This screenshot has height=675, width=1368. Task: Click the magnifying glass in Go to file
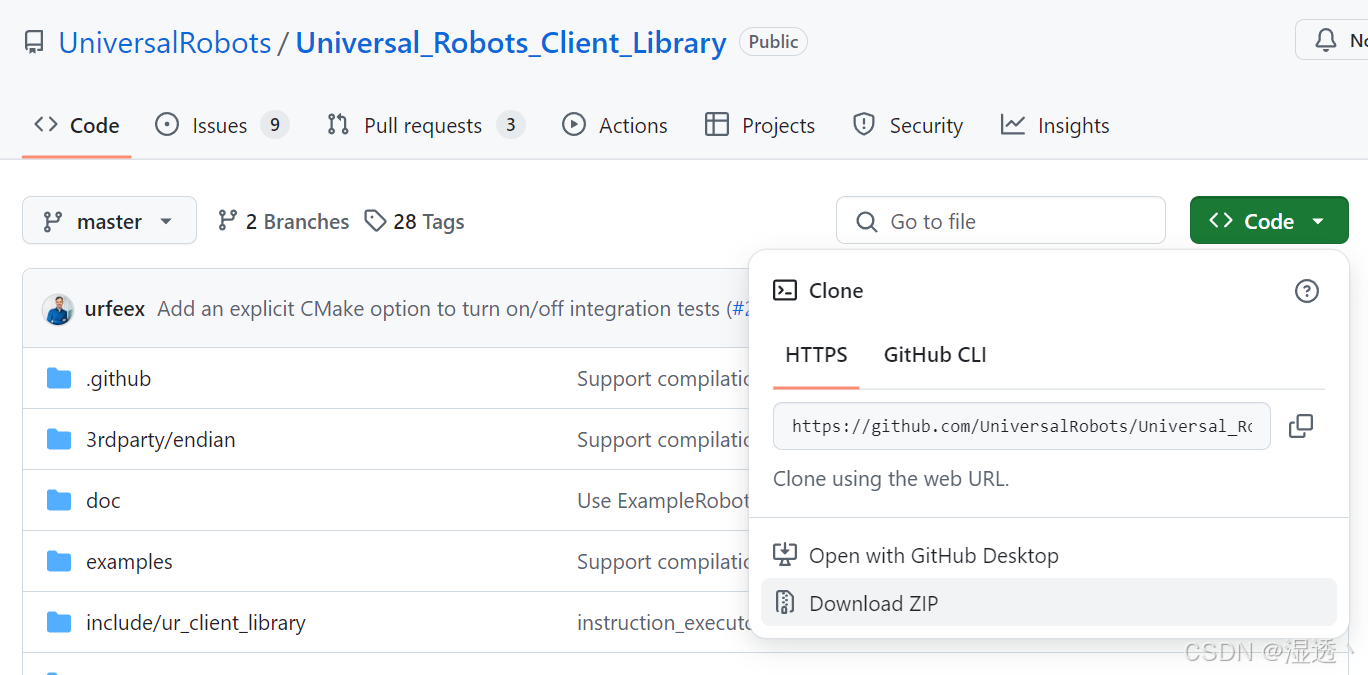click(x=866, y=220)
